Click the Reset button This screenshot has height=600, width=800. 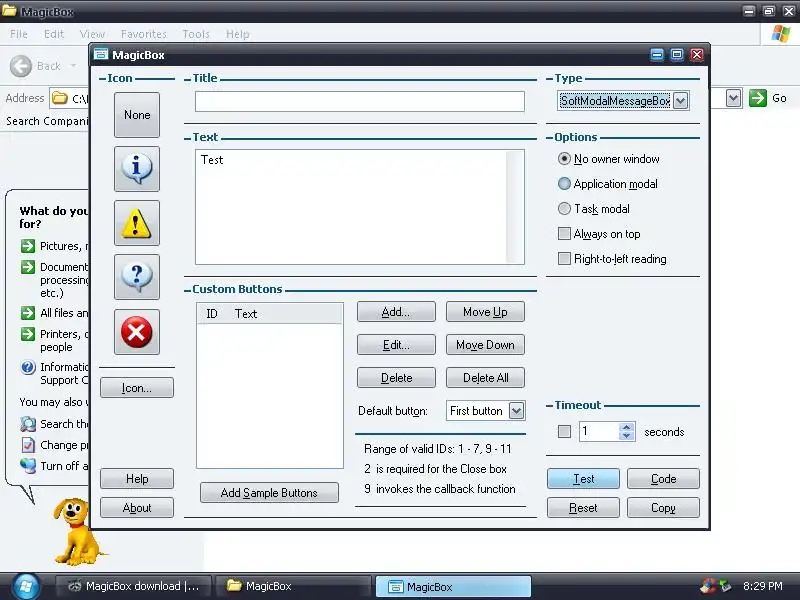583,508
